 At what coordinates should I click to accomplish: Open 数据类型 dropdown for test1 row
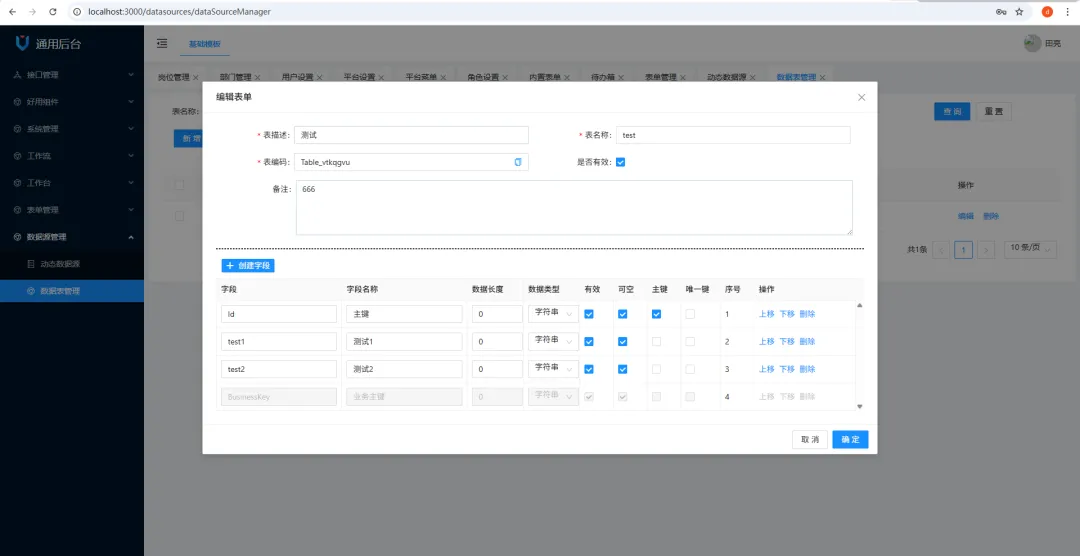coord(553,341)
